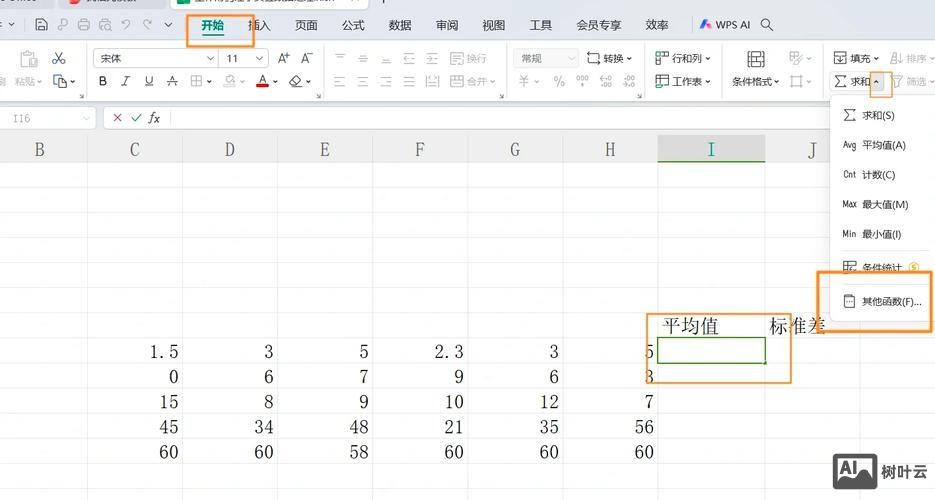Click the cell borders icon
This screenshot has width=935, height=500.
click(196, 81)
